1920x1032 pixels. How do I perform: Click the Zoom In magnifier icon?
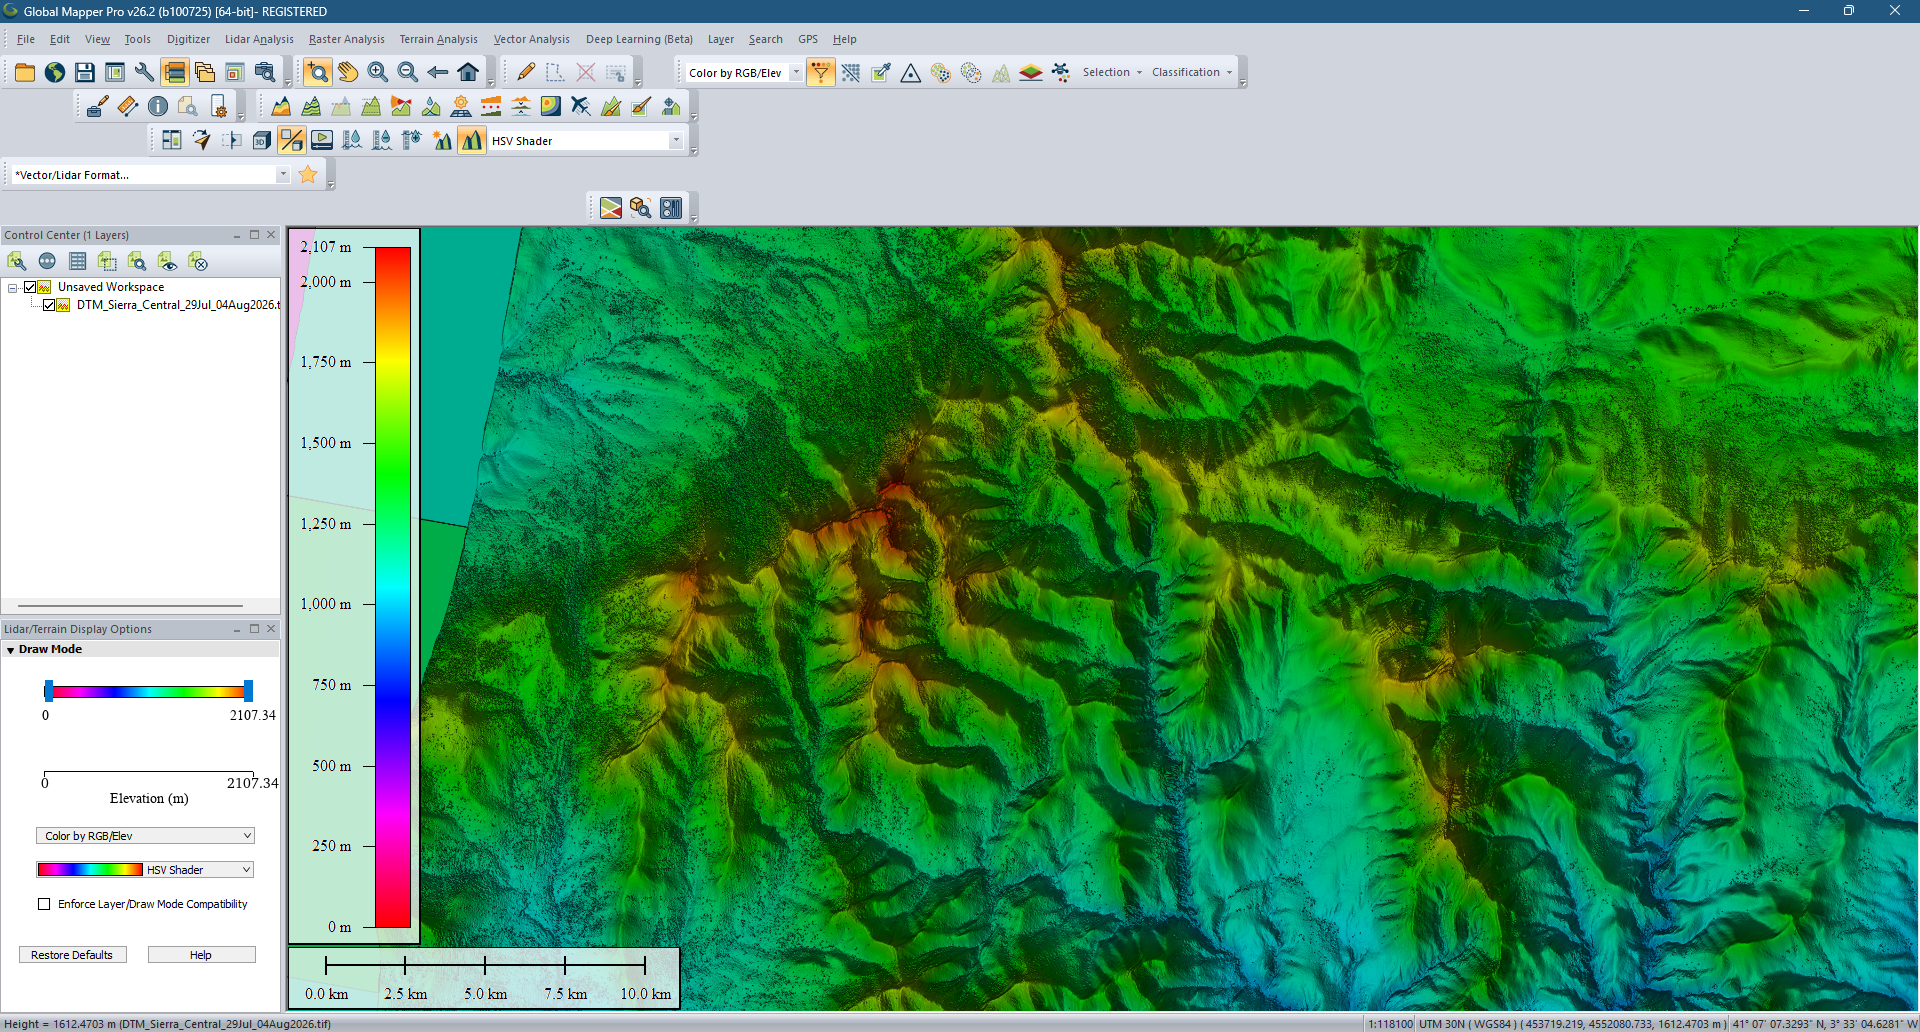pyautogui.click(x=378, y=72)
